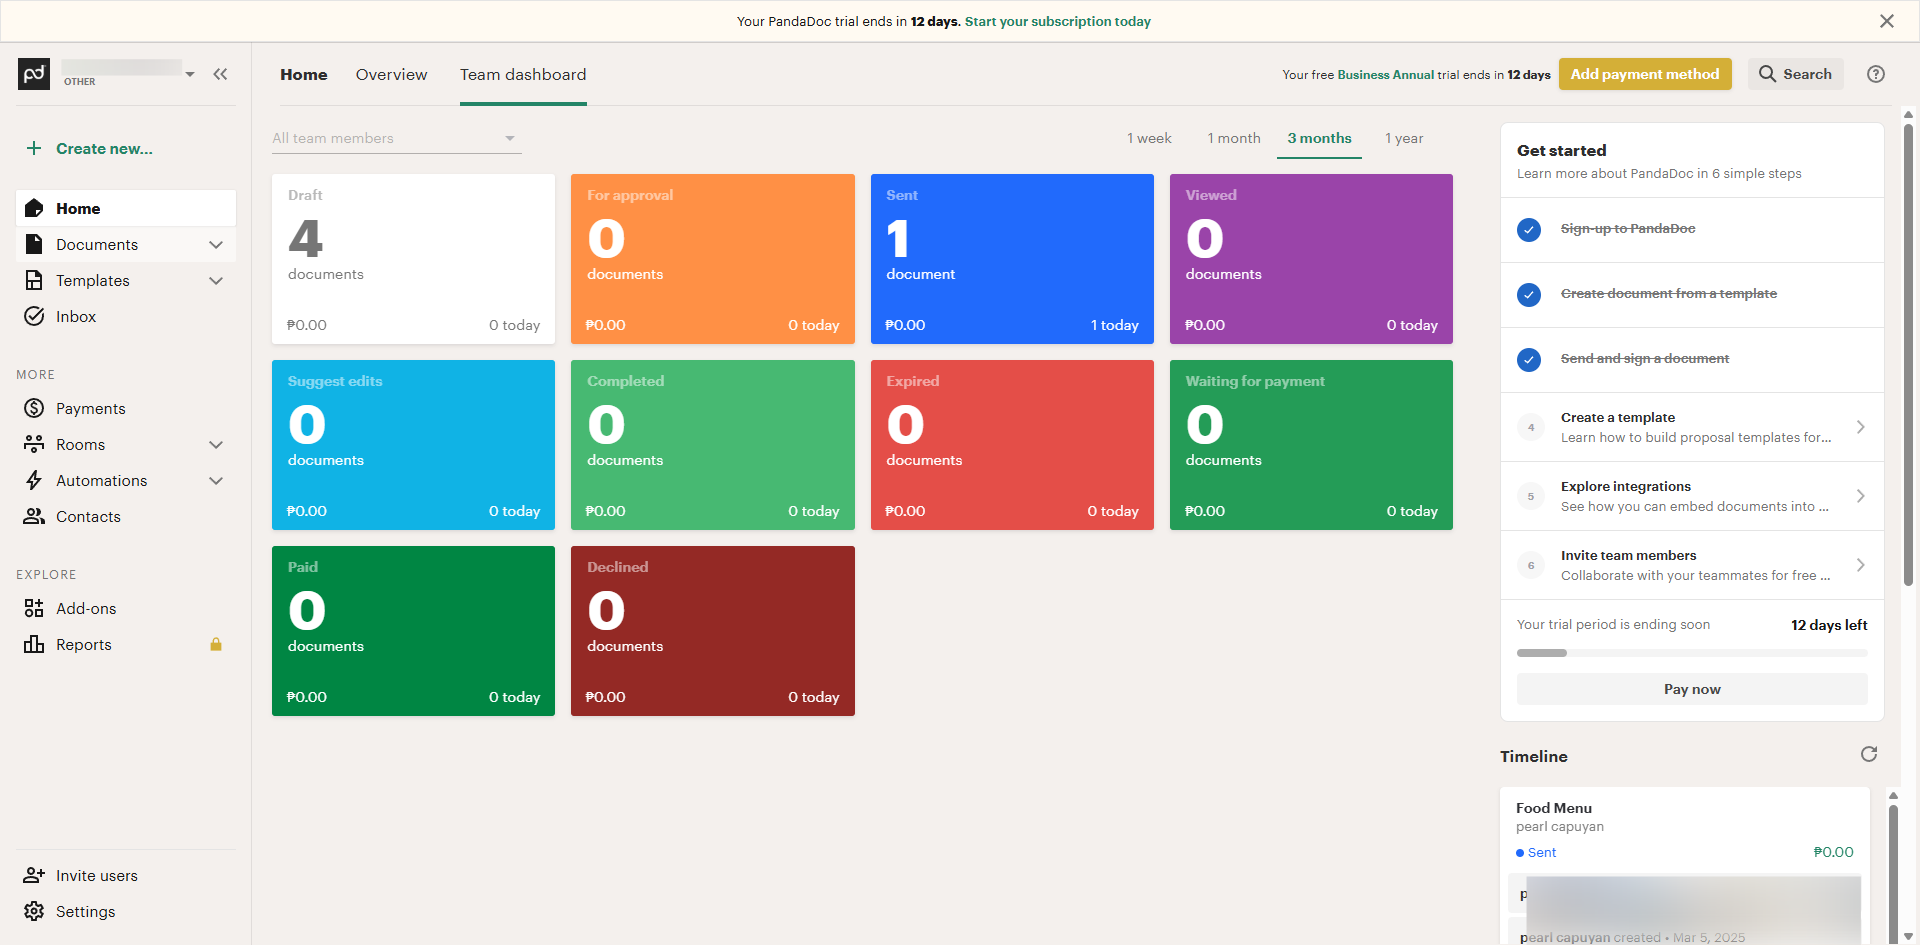The width and height of the screenshot is (1920, 945).
Task: Click step 6 circle for Invite team members
Action: point(1531,565)
